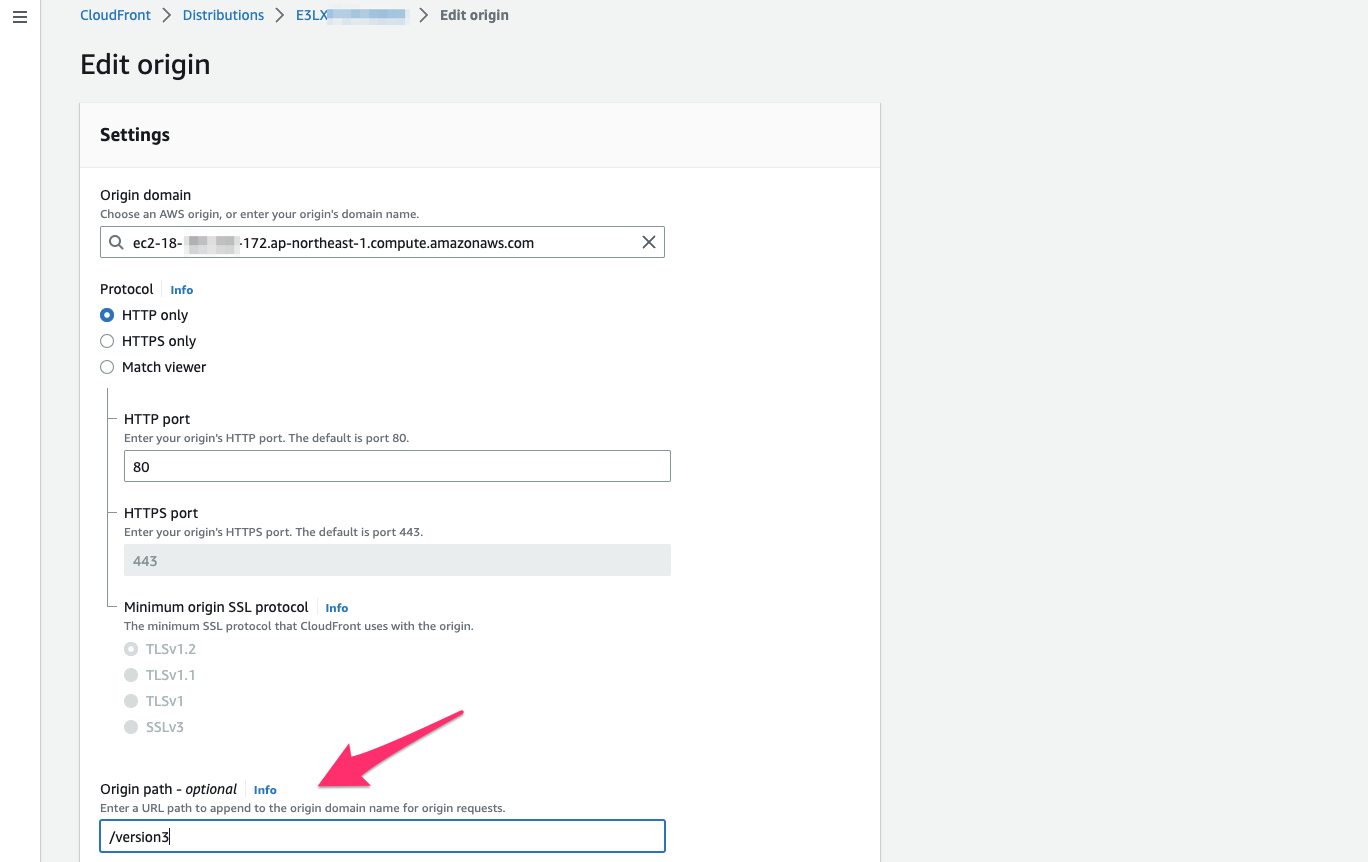The height and width of the screenshot is (862, 1368).
Task: Click the Info icon next to Protocol
Action: click(x=181, y=289)
